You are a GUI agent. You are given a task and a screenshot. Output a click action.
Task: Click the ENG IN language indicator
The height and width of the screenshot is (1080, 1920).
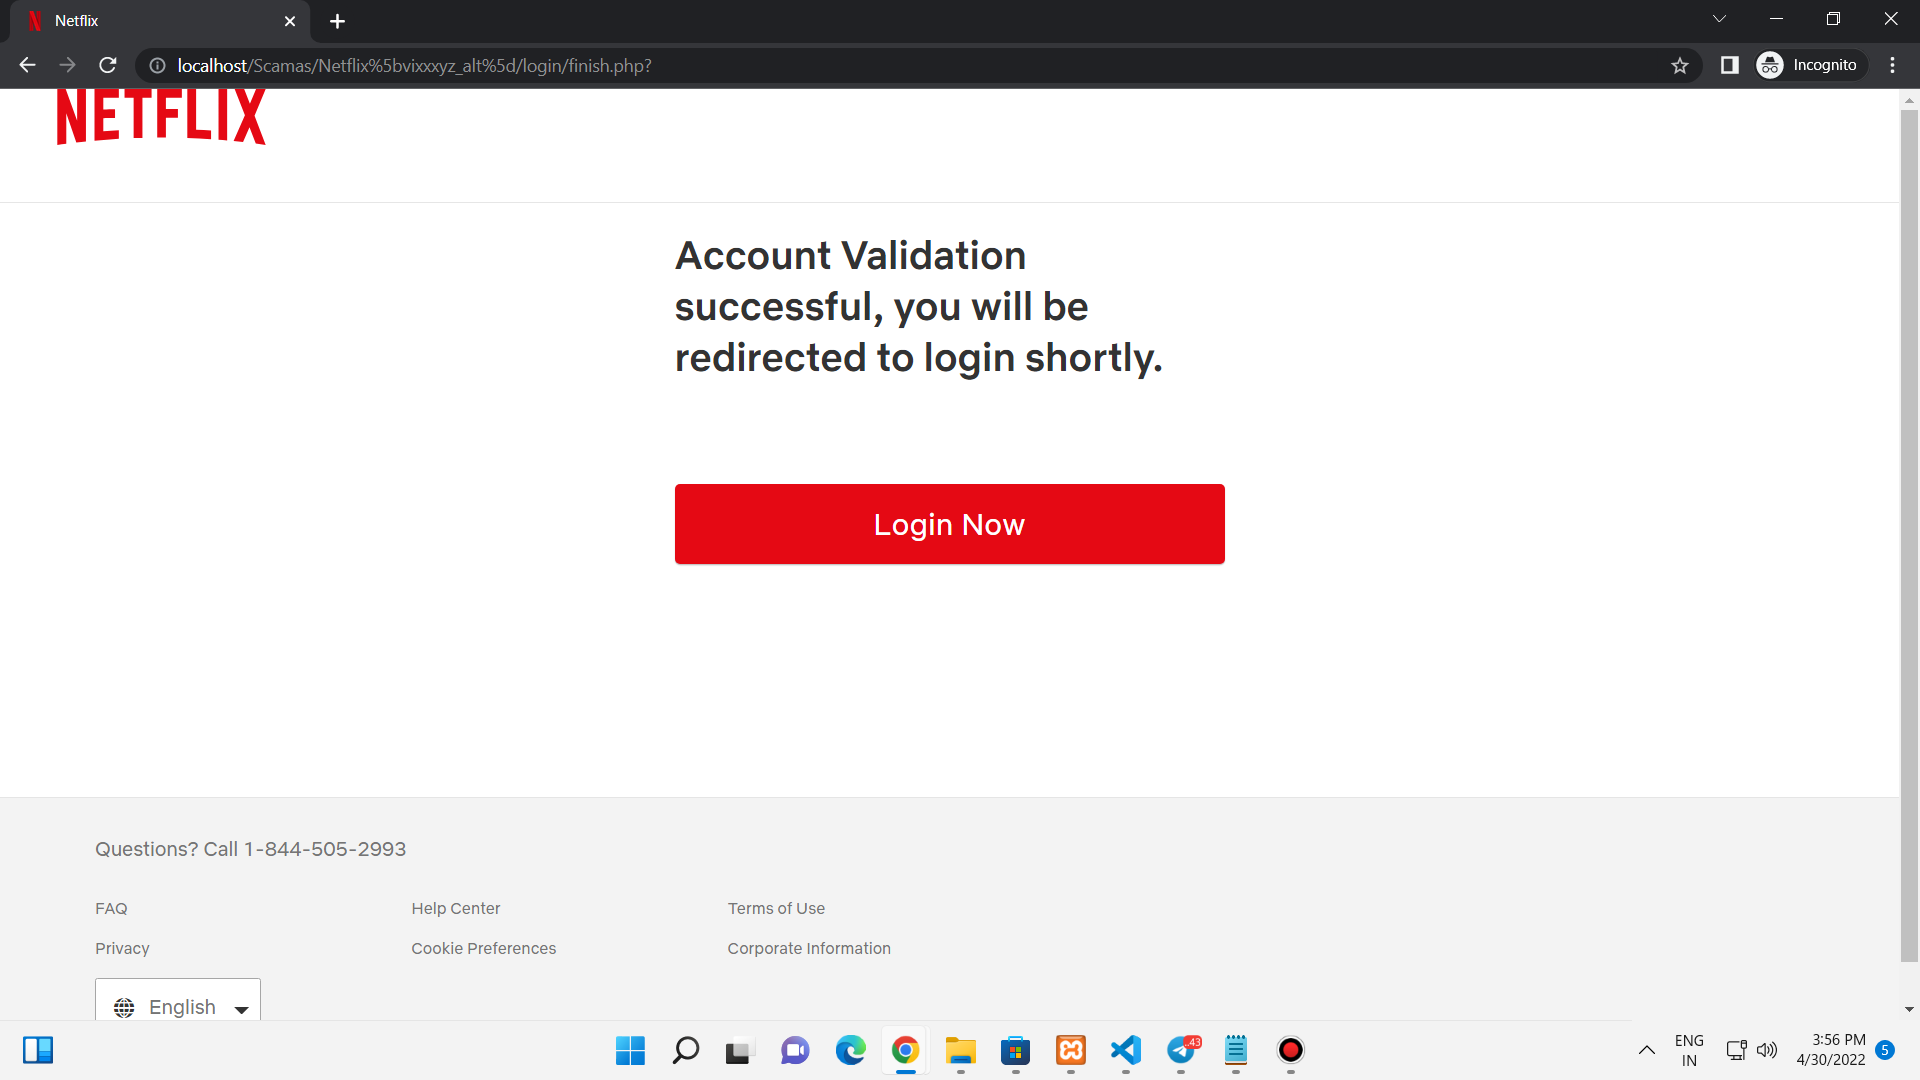tap(1689, 1050)
